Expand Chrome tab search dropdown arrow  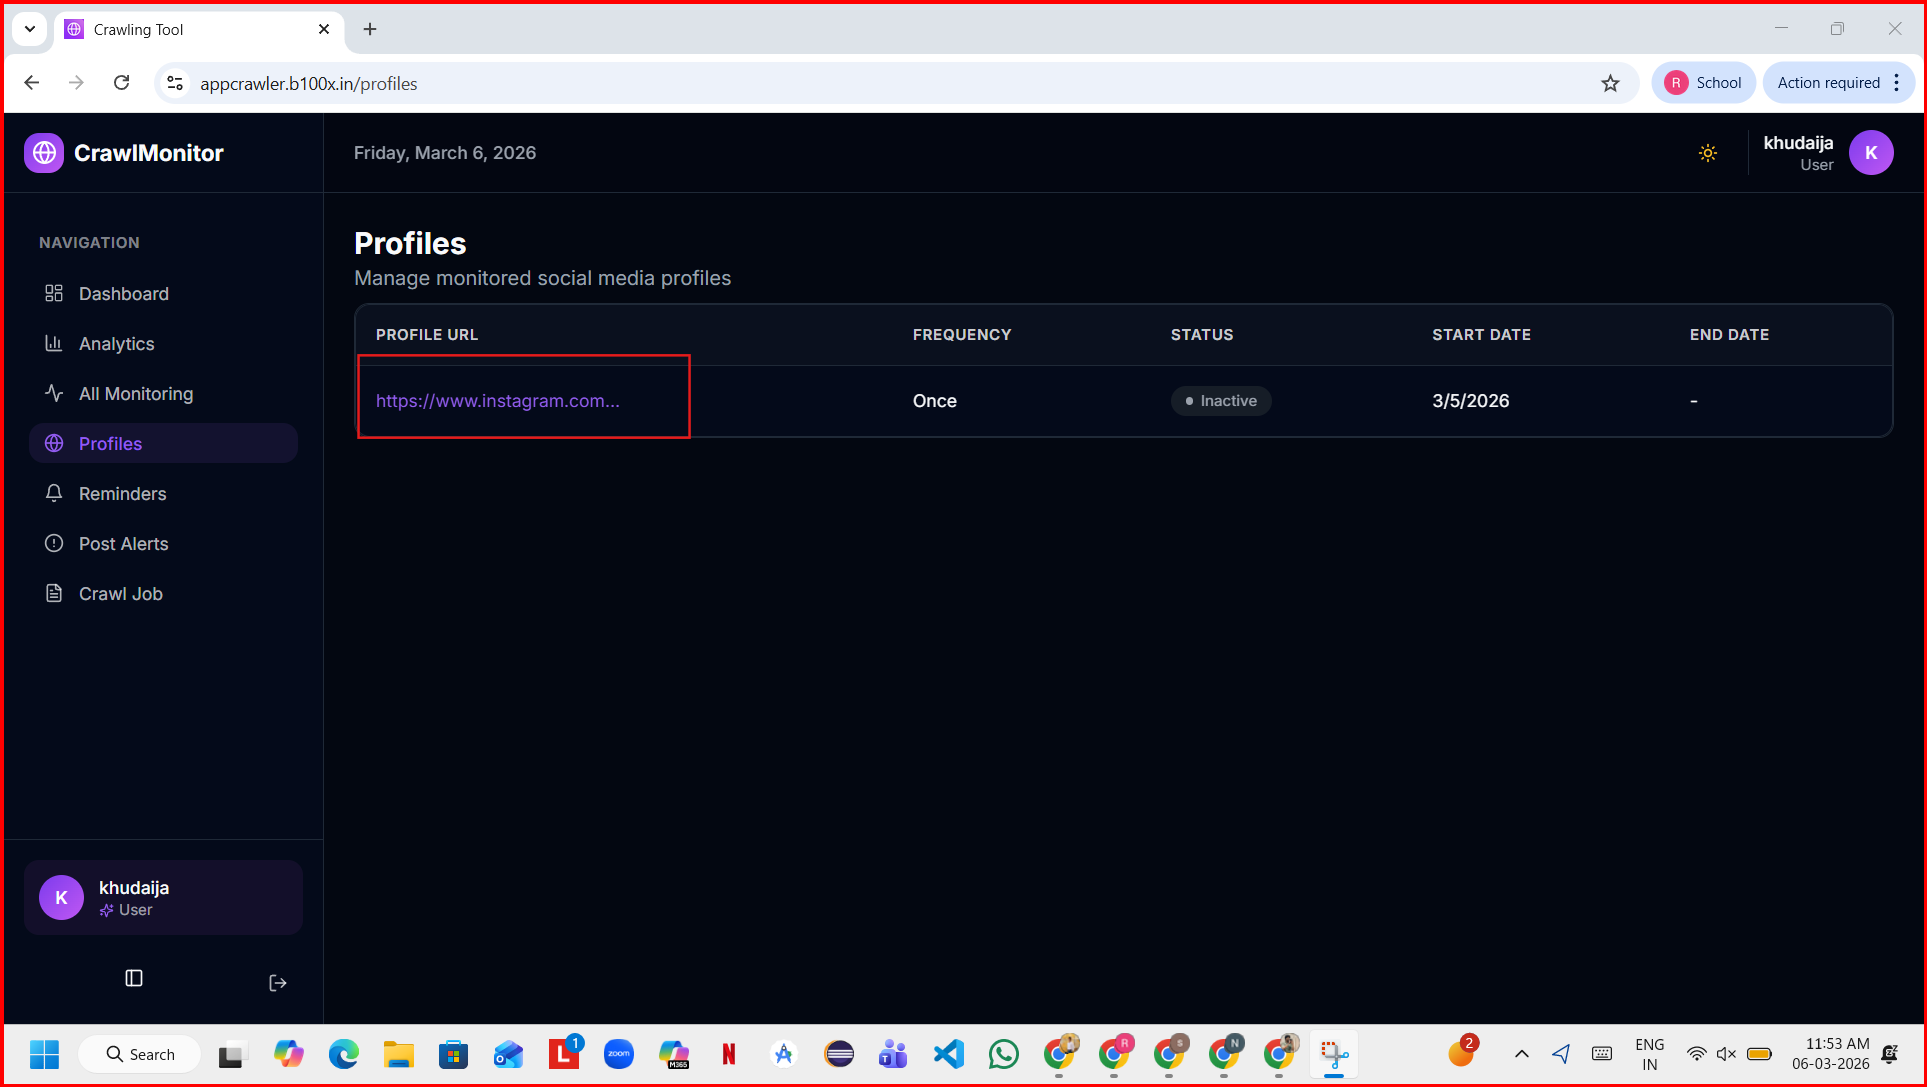click(x=30, y=29)
